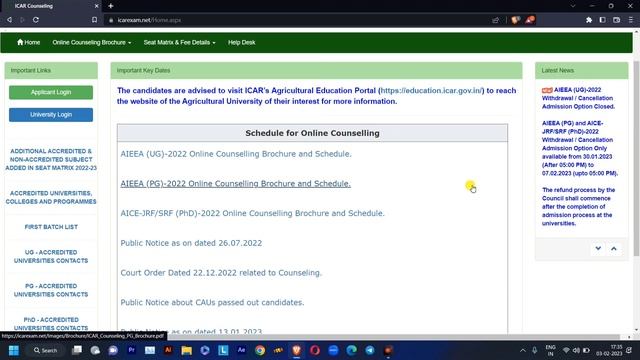Open UG - Accredited Universities Contacts link

[51, 256]
